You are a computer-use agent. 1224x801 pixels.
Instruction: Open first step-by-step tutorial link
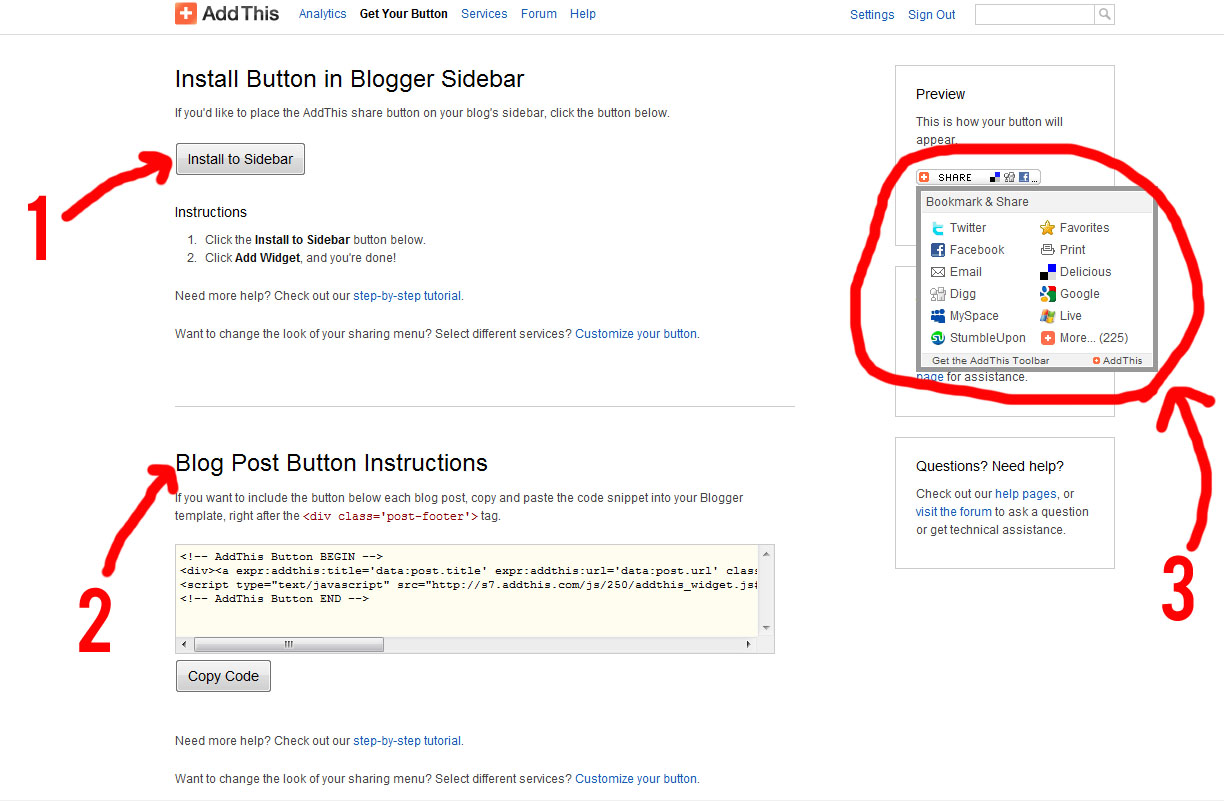(407, 296)
